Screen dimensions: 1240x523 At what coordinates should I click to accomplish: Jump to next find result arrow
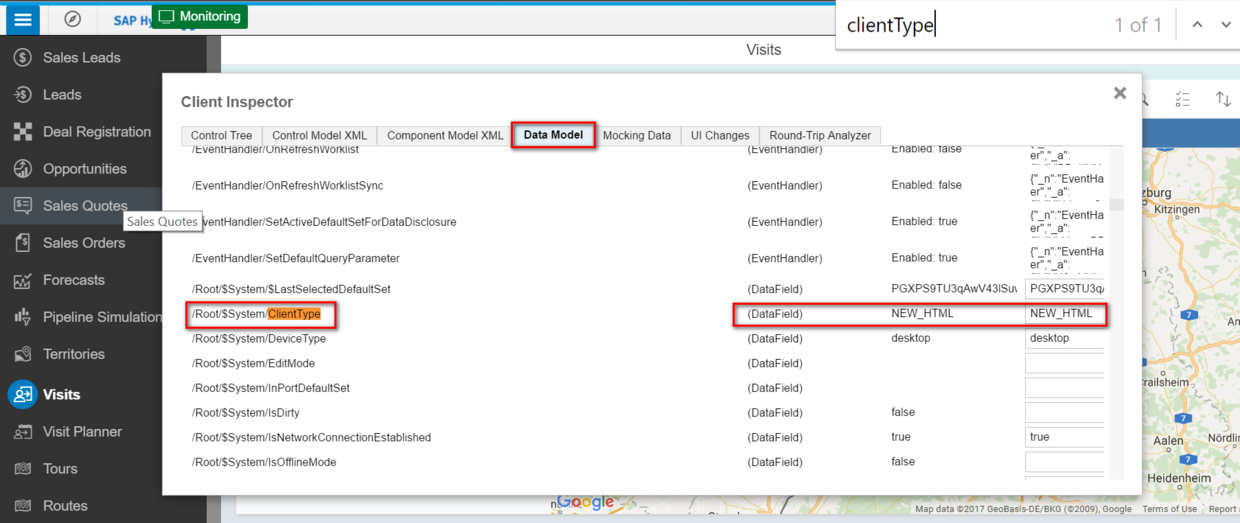[1226, 25]
